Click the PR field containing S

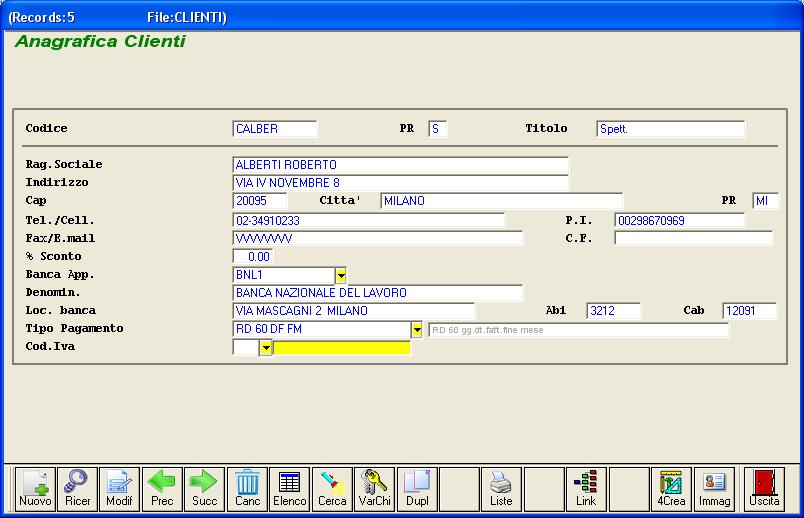[x=438, y=129]
